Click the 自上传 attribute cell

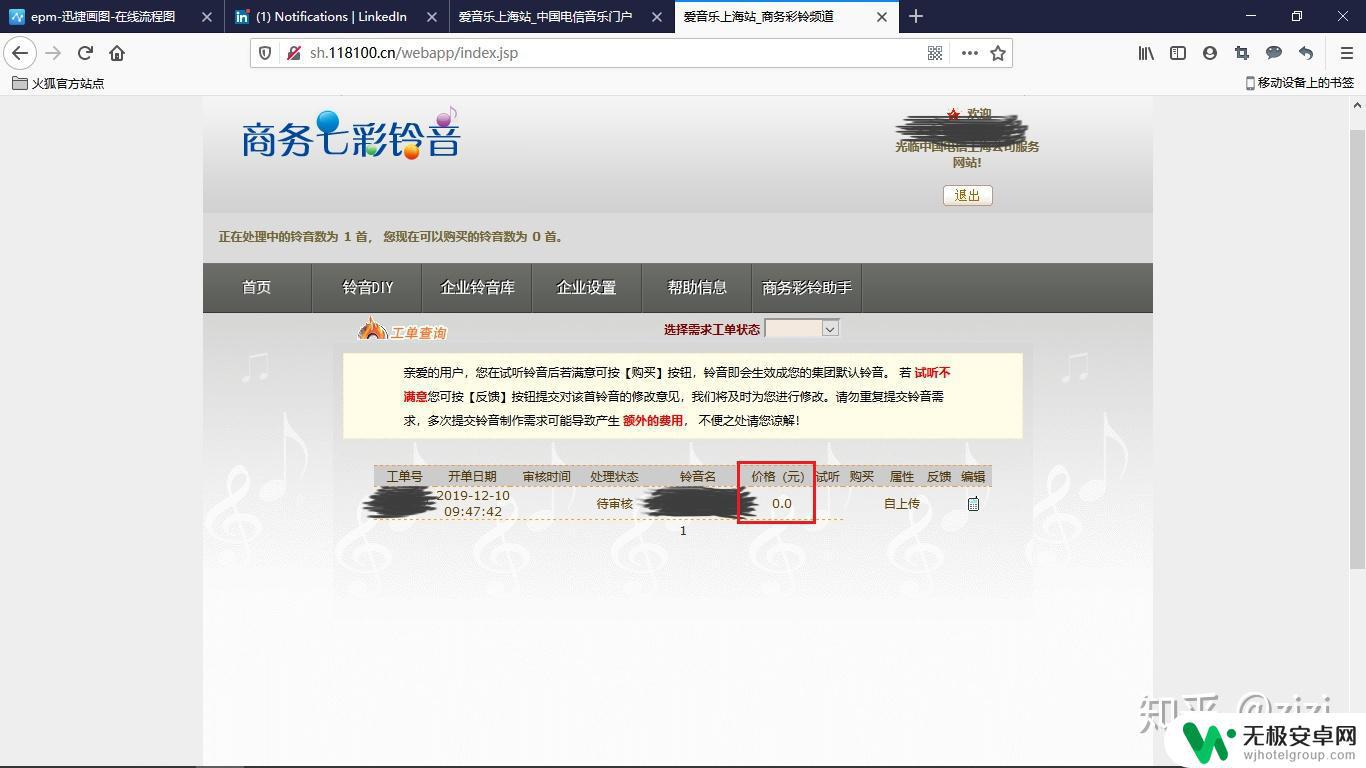902,504
